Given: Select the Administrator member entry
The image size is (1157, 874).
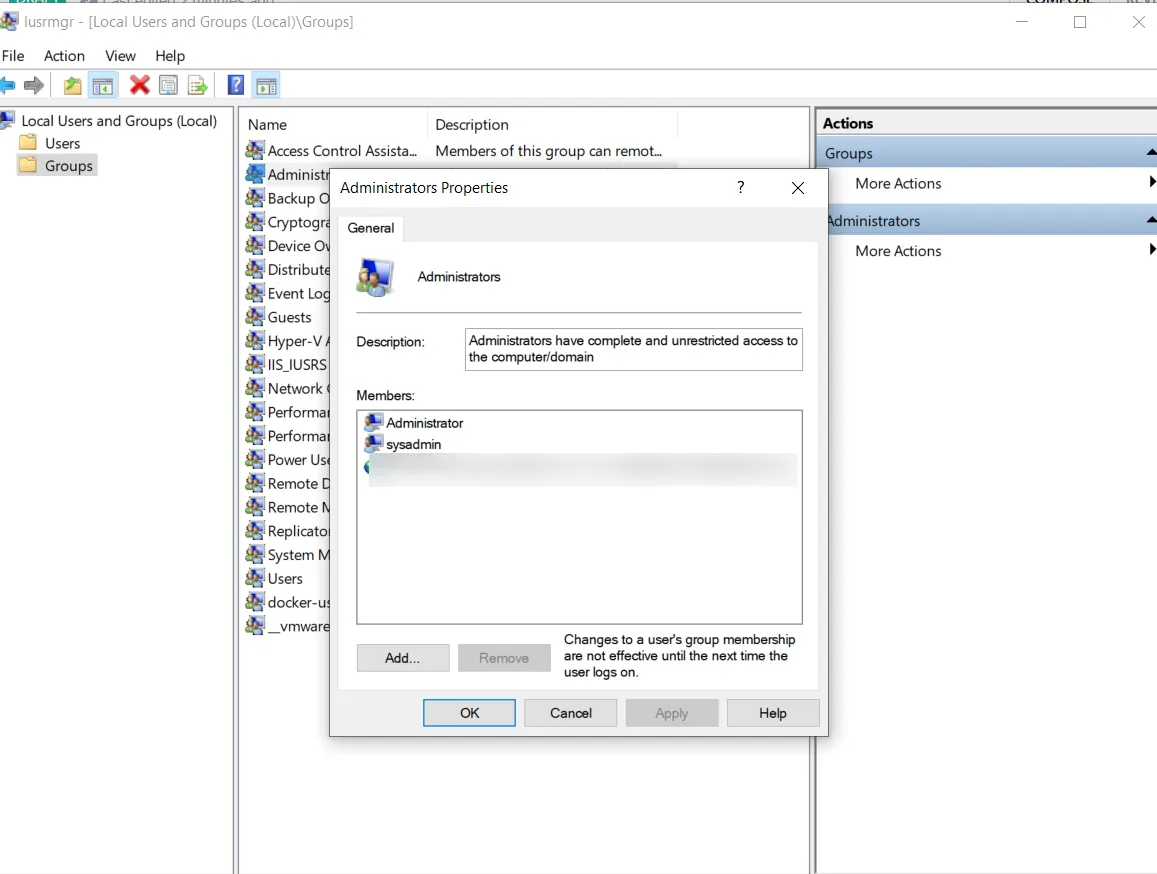Looking at the screenshot, I should point(424,423).
